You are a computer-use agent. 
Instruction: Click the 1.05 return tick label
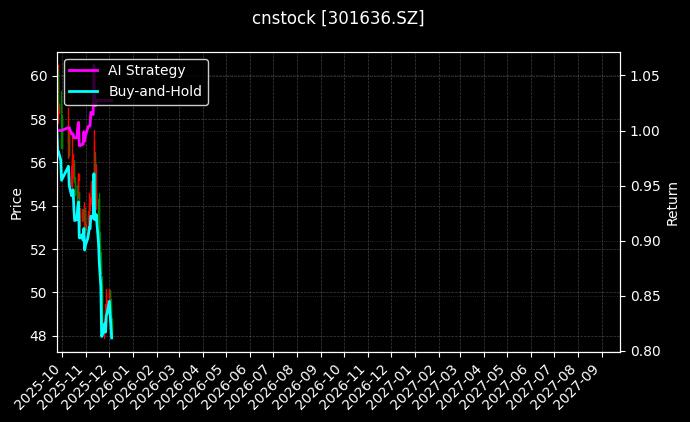point(644,76)
